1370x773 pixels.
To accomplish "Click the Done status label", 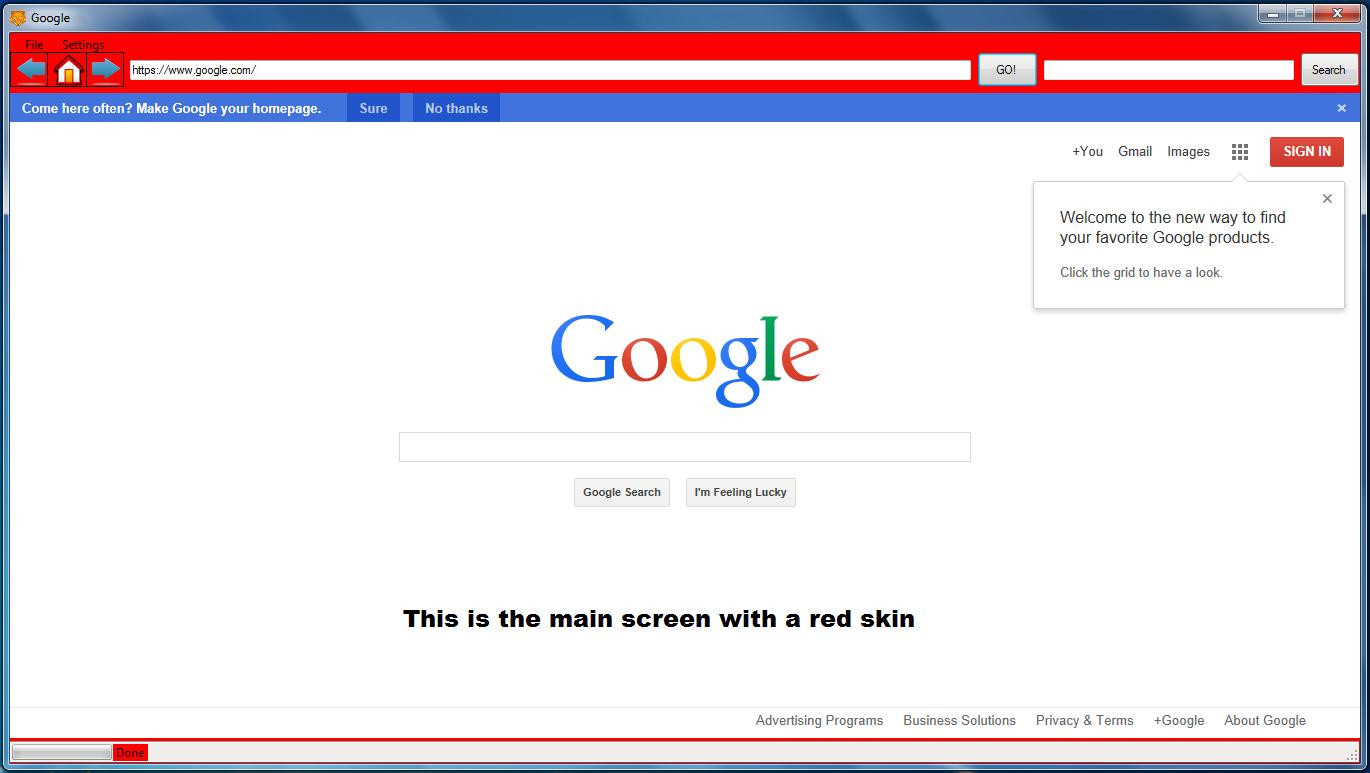I will tap(130, 753).
